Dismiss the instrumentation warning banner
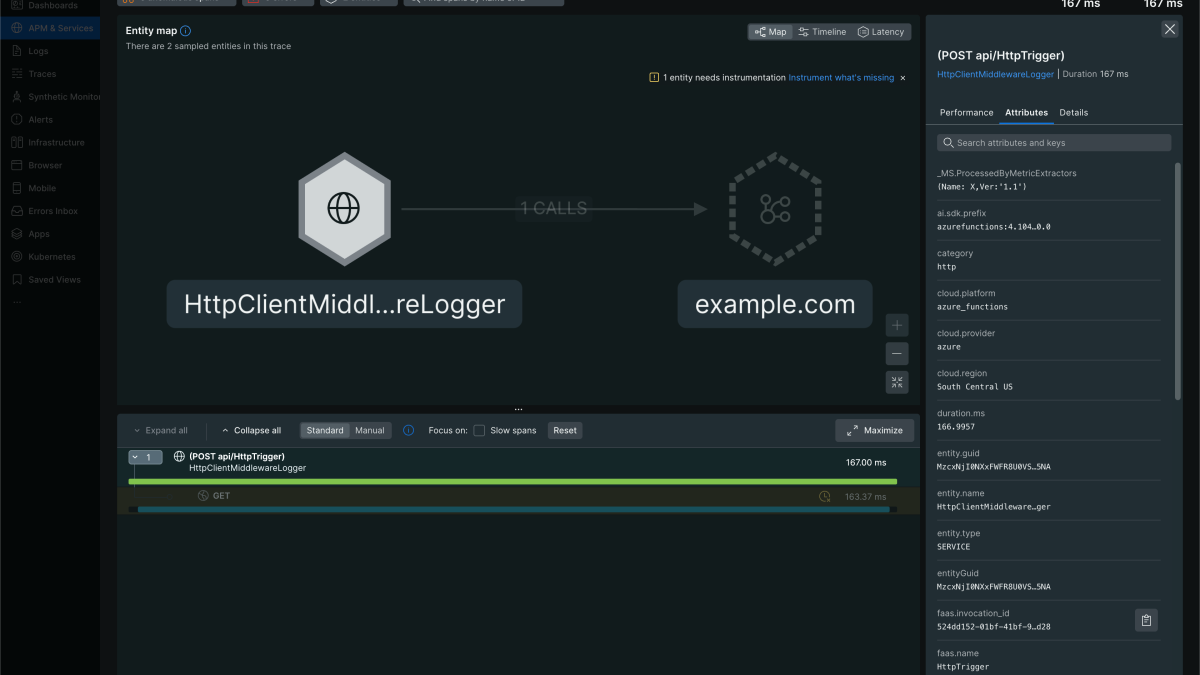This screenshot has height=675, width=1200. pyautogui.click(x=903, y=78)
